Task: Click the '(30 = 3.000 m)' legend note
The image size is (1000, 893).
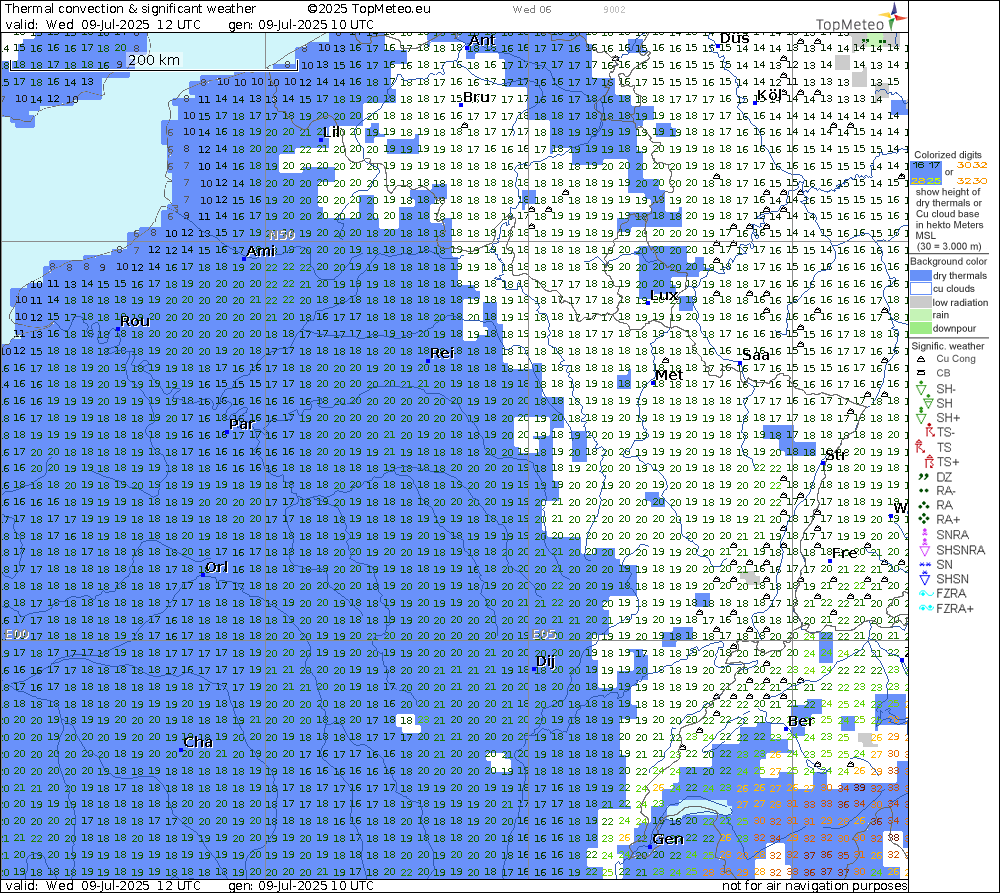Action: (949, 246)
